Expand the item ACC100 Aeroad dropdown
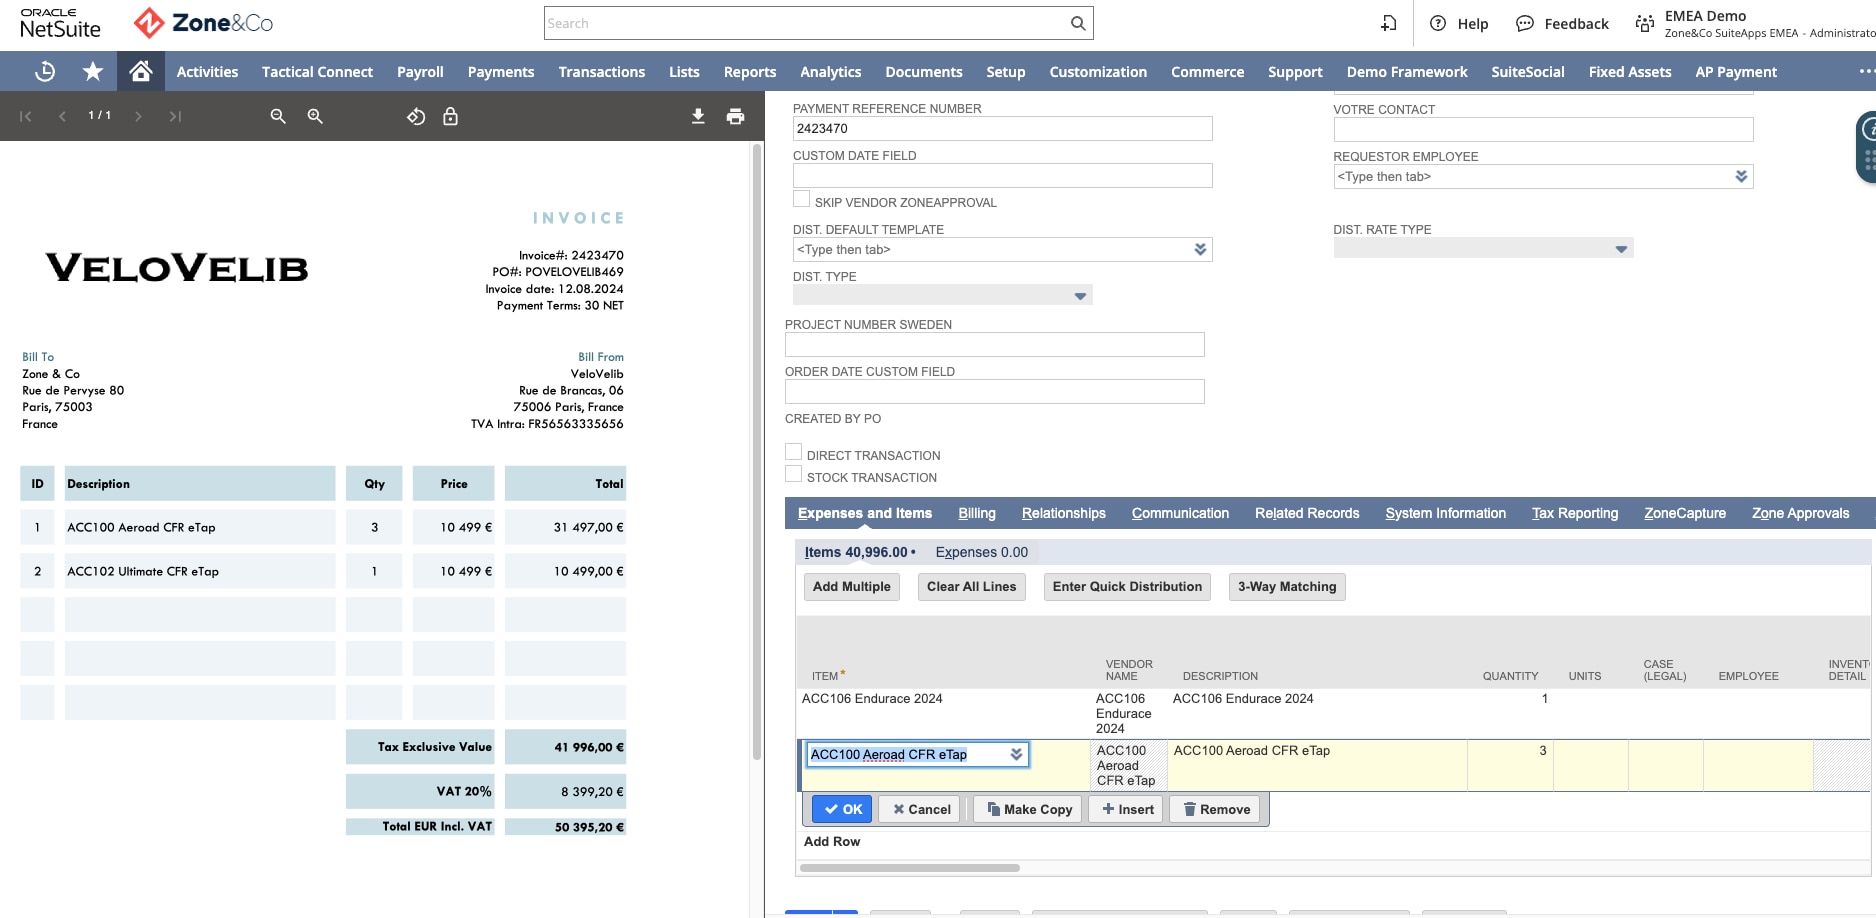Image resolution: width=1876 pixels, height=918 pixels. click(x=1016, y=754)
